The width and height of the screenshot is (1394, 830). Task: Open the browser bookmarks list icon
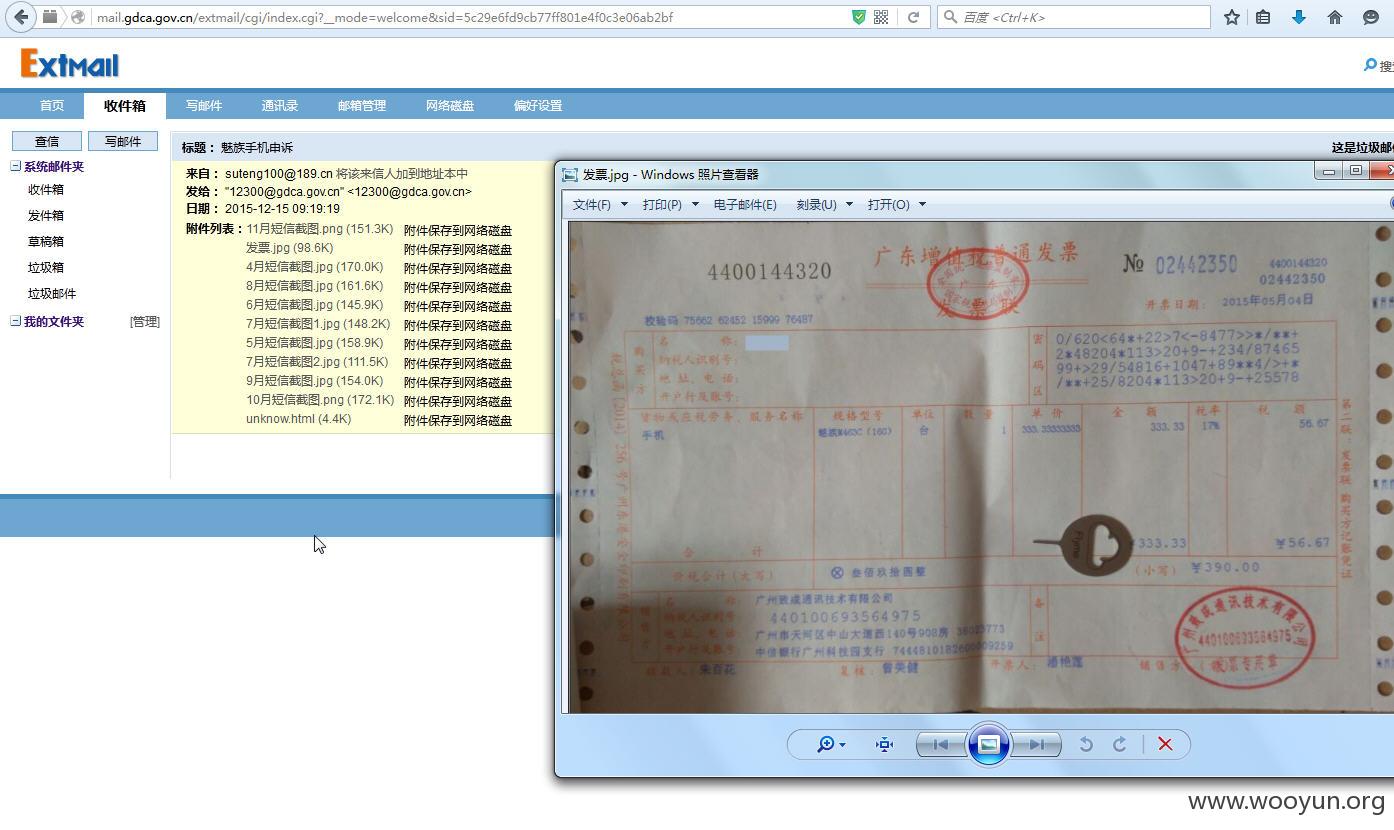1263,17
